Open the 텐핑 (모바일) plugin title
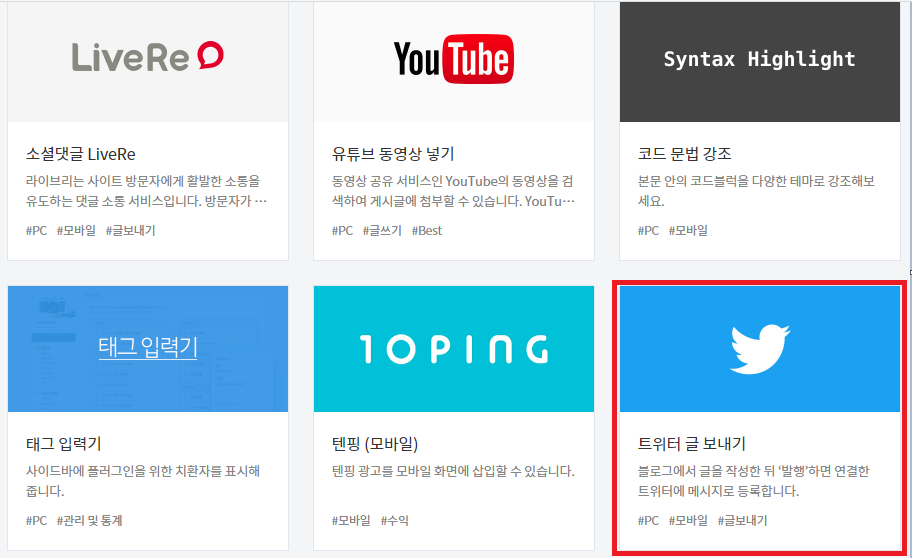The image size is (912, 558). [x=375, y=444]
